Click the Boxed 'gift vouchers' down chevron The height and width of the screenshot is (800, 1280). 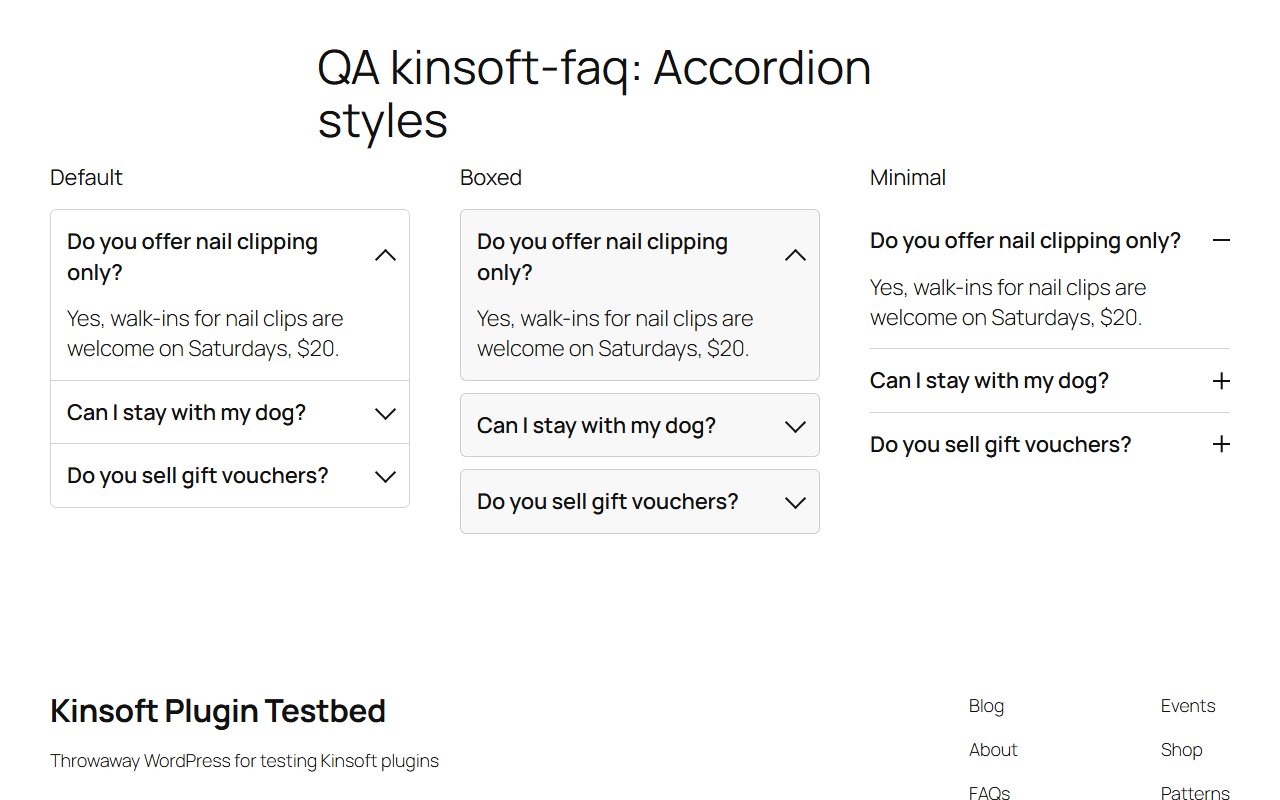(795, 502)
